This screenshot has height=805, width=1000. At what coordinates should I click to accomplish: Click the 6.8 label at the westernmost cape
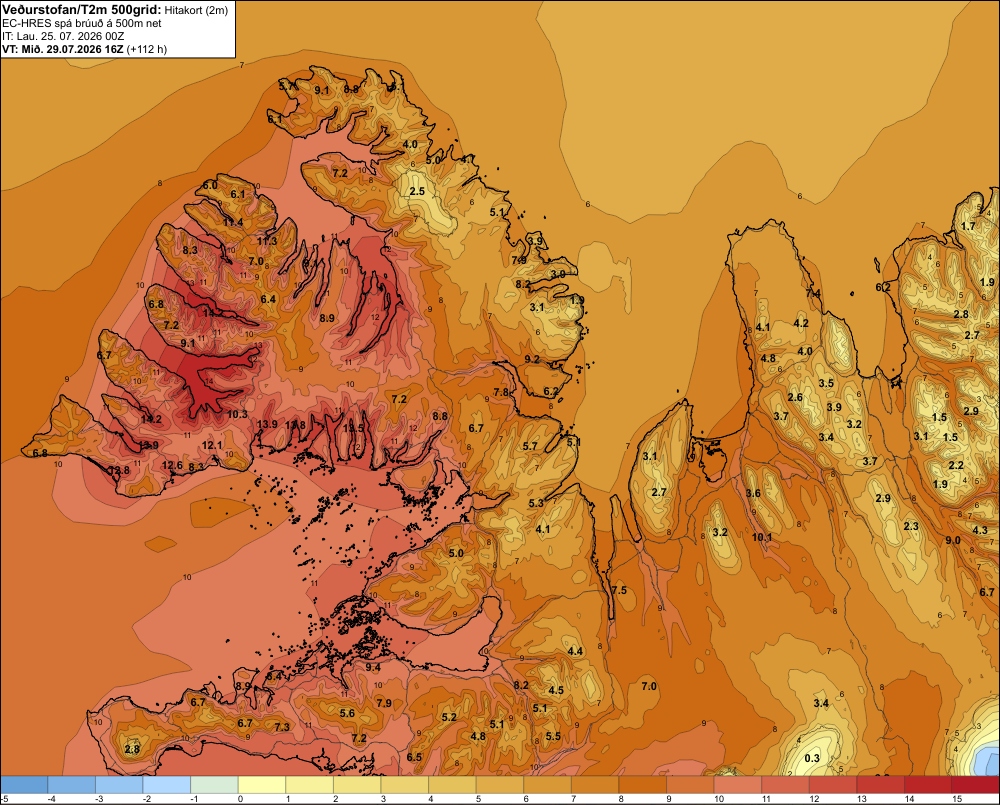(40, 453)
